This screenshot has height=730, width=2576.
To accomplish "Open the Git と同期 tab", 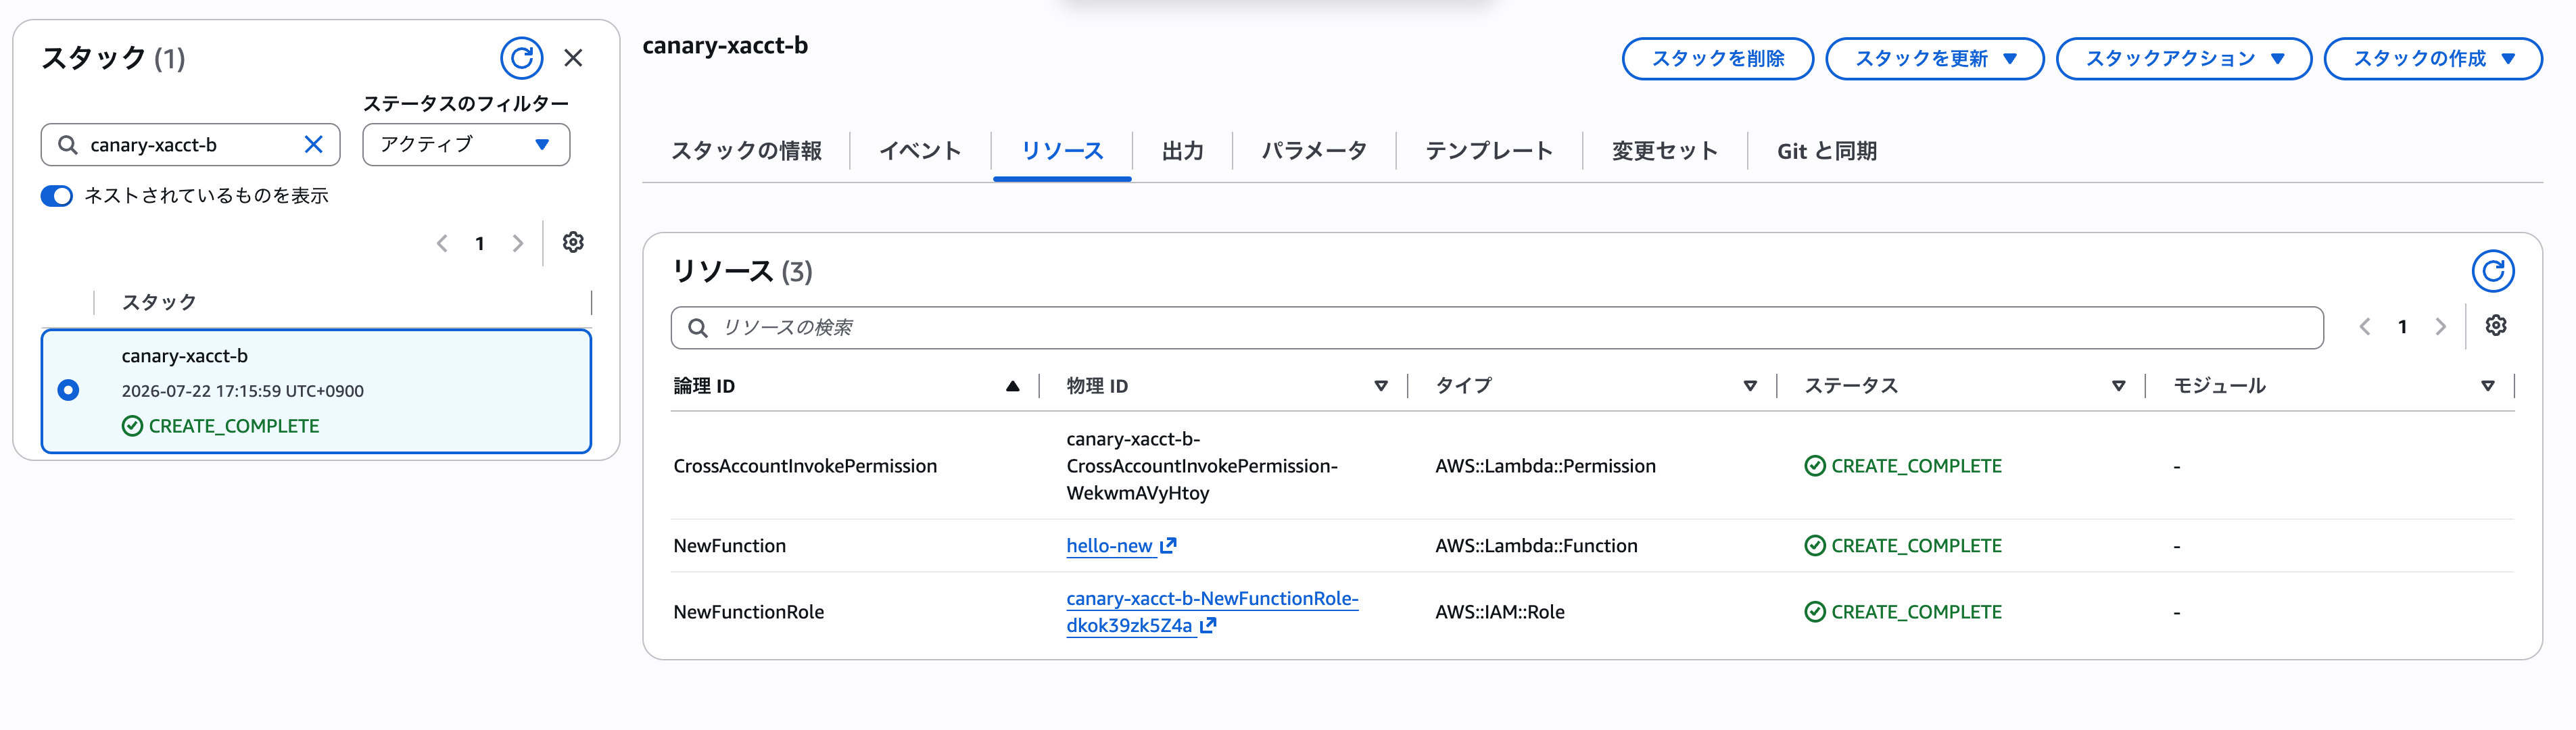I will tap(1827, 151).
